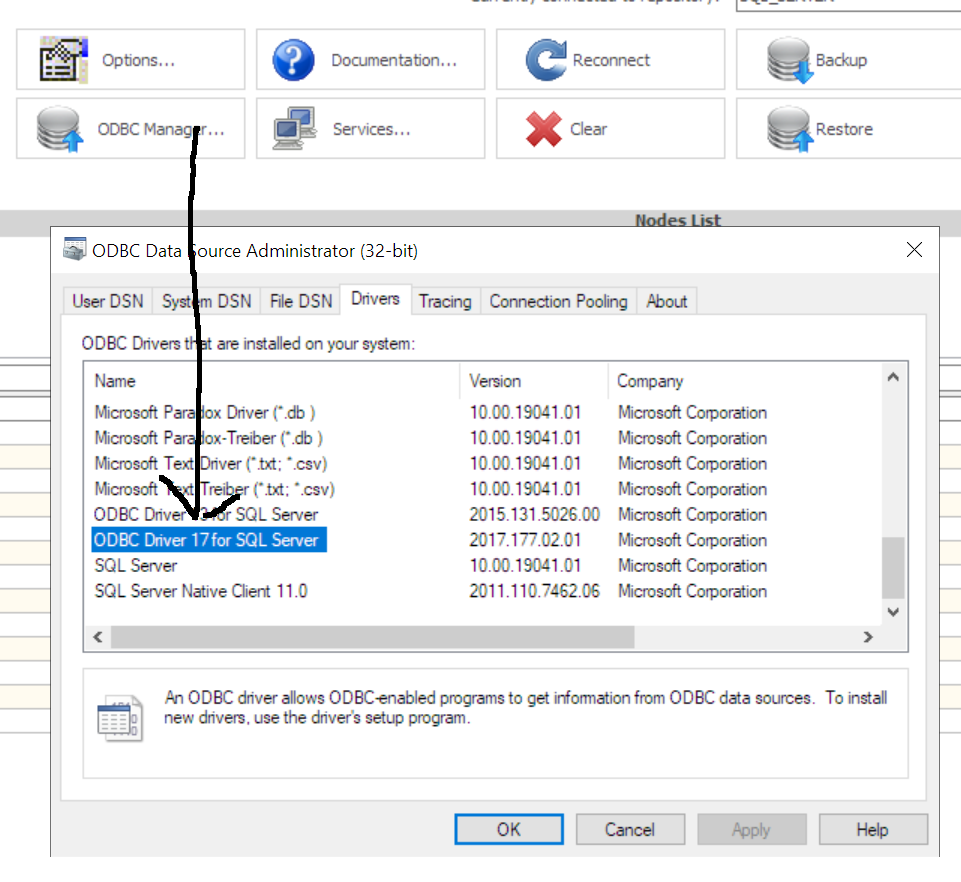
Task: Click version 2017.177.02.01 cell
Action: pos(525,540)
